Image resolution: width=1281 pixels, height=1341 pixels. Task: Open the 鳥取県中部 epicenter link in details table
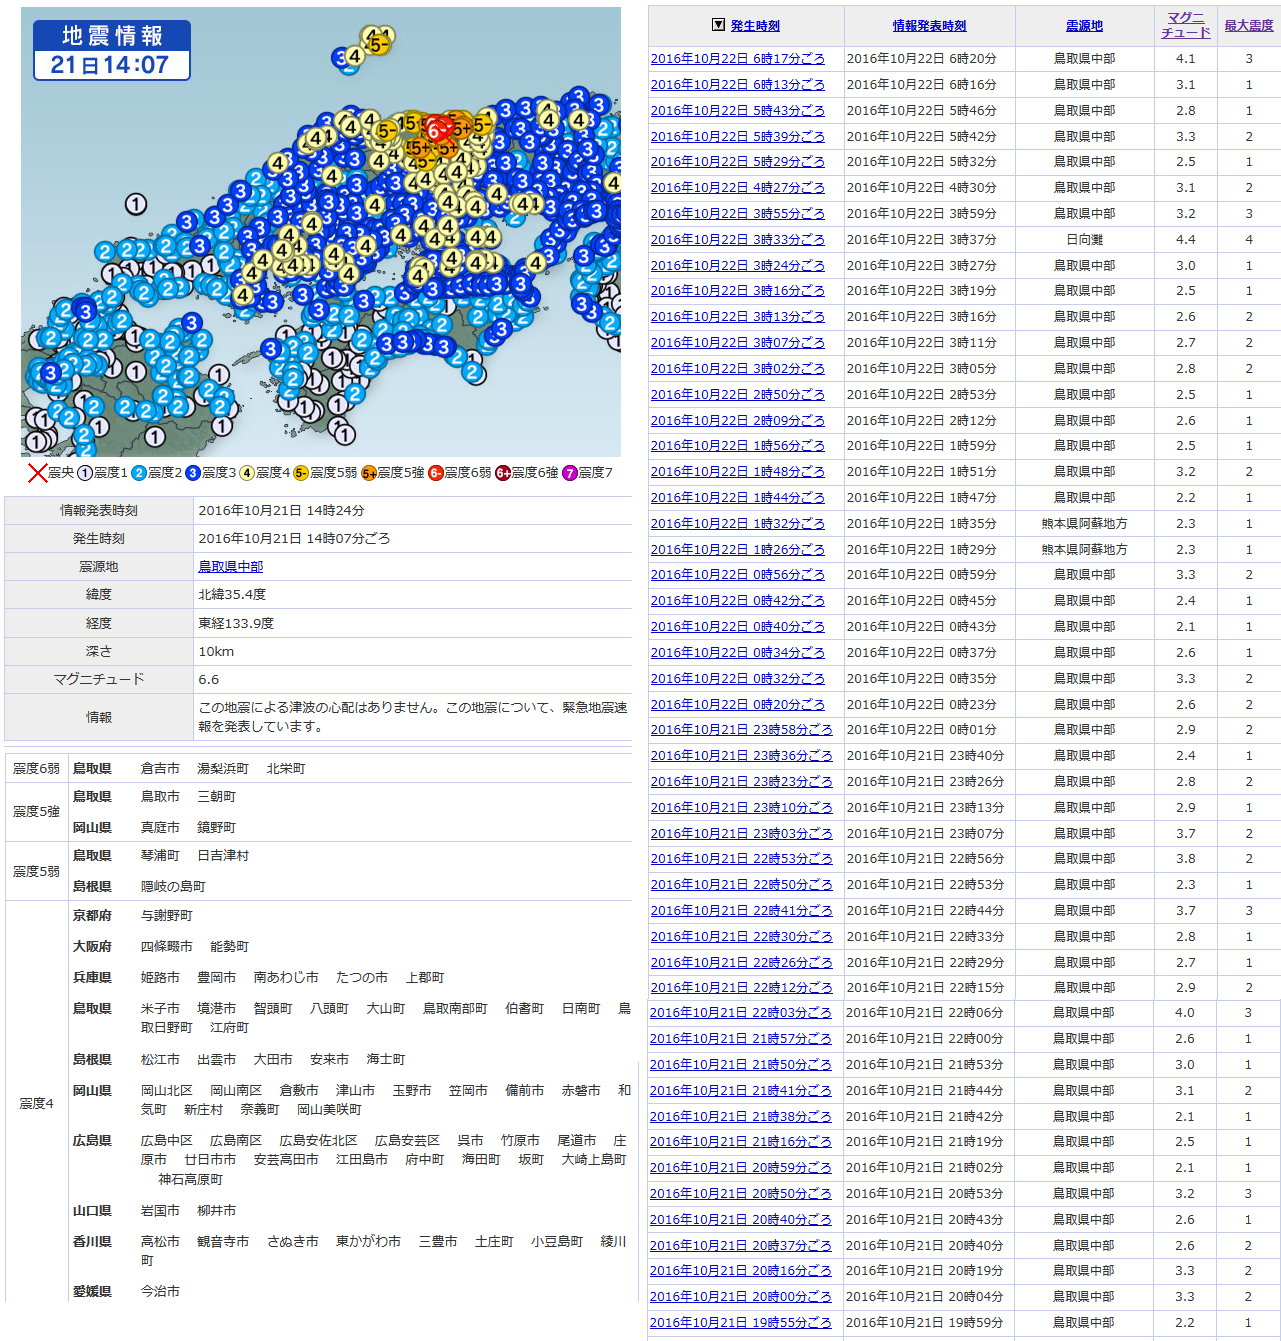tap(231, 567)
